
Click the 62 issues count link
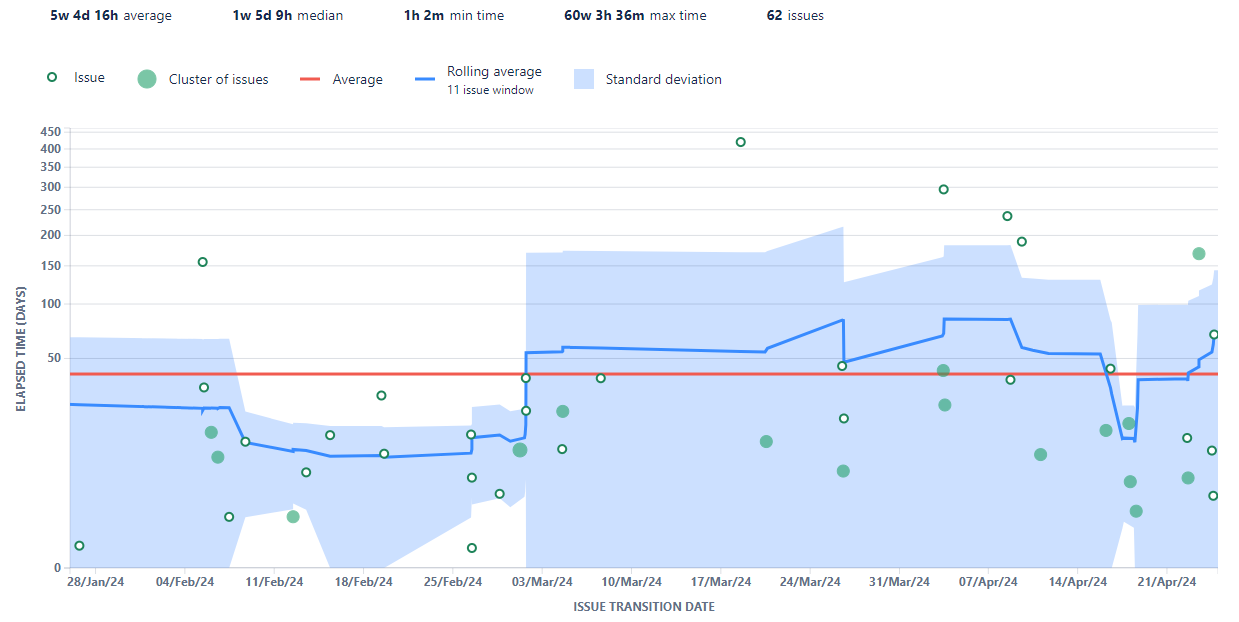pos(795,15)
